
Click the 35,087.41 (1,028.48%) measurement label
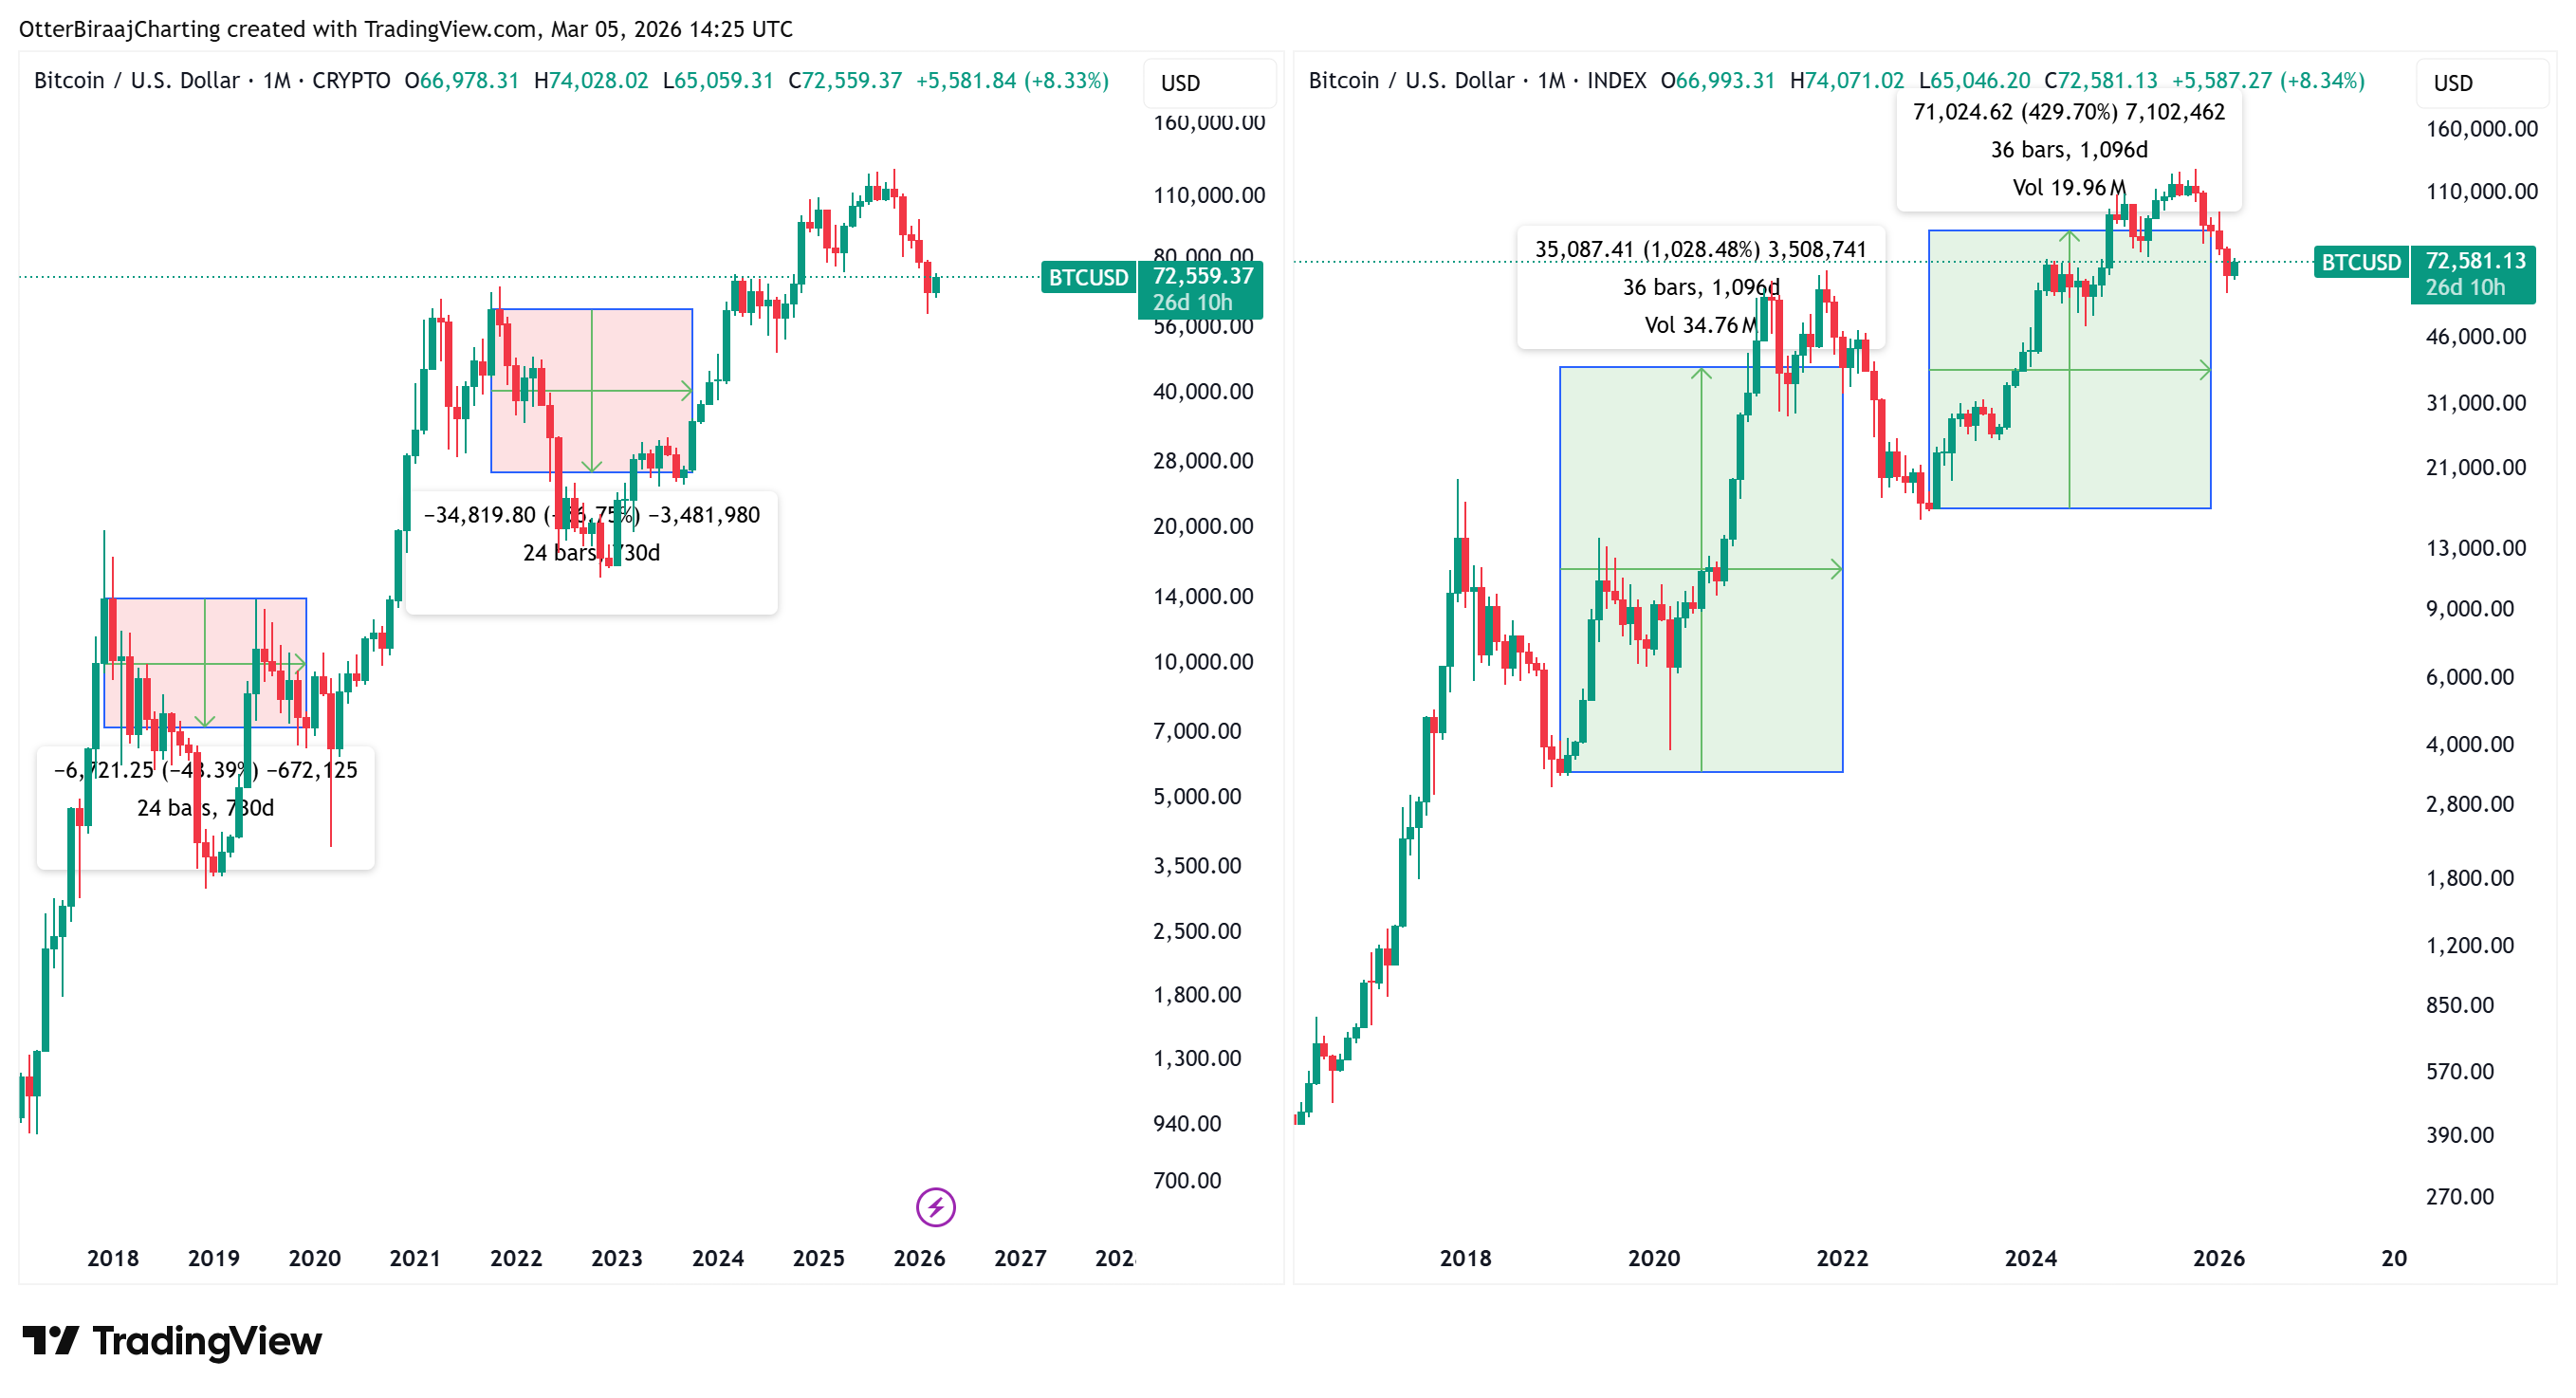click(1700, 250)
